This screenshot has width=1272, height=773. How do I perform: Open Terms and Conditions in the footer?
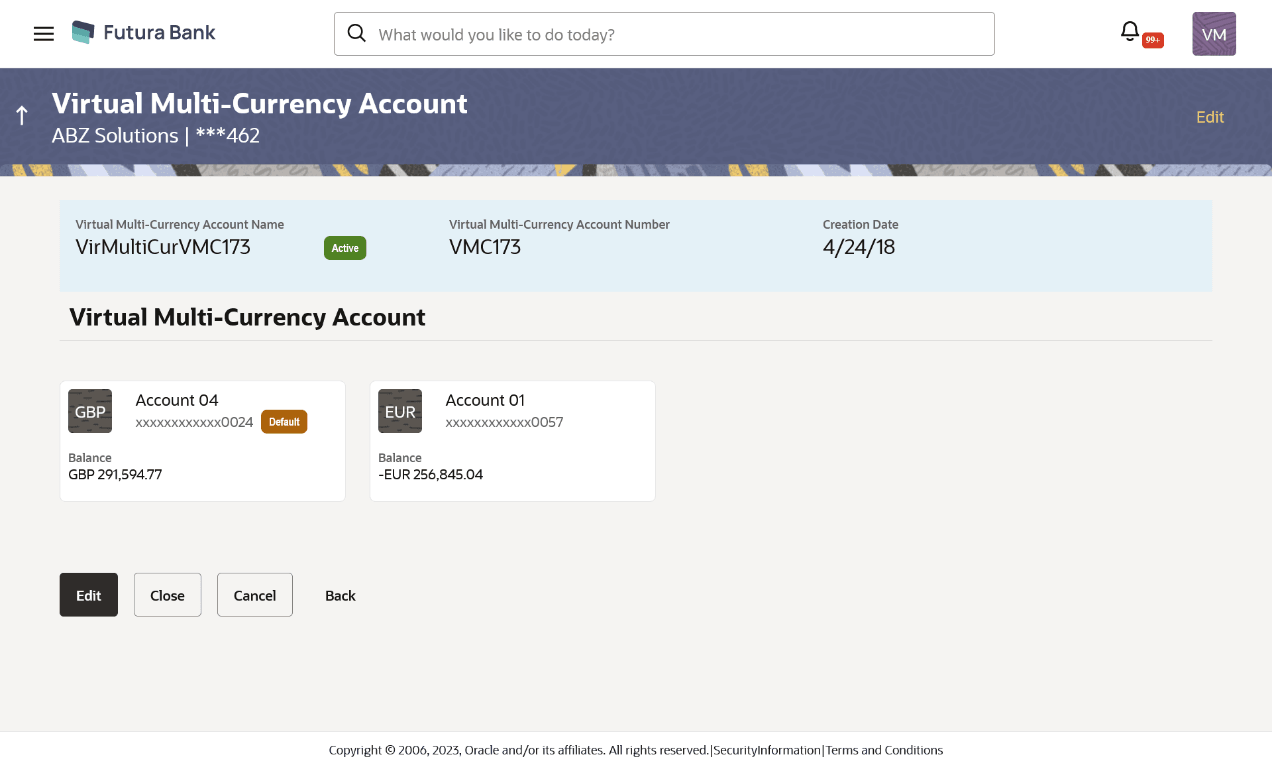(x=884, y=750)
